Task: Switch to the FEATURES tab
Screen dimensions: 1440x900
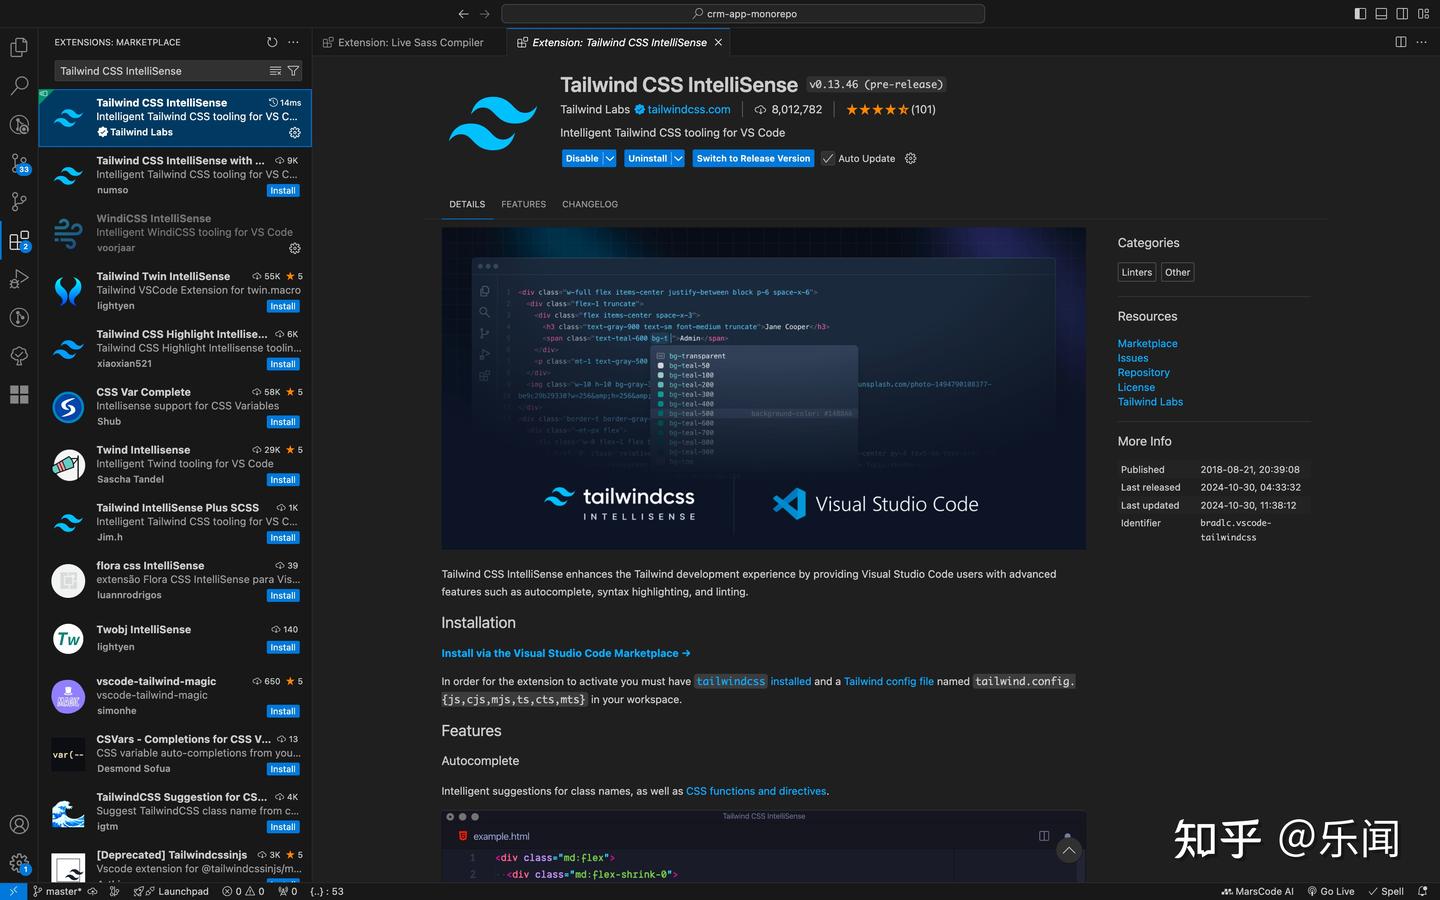Action: [523, 204]
